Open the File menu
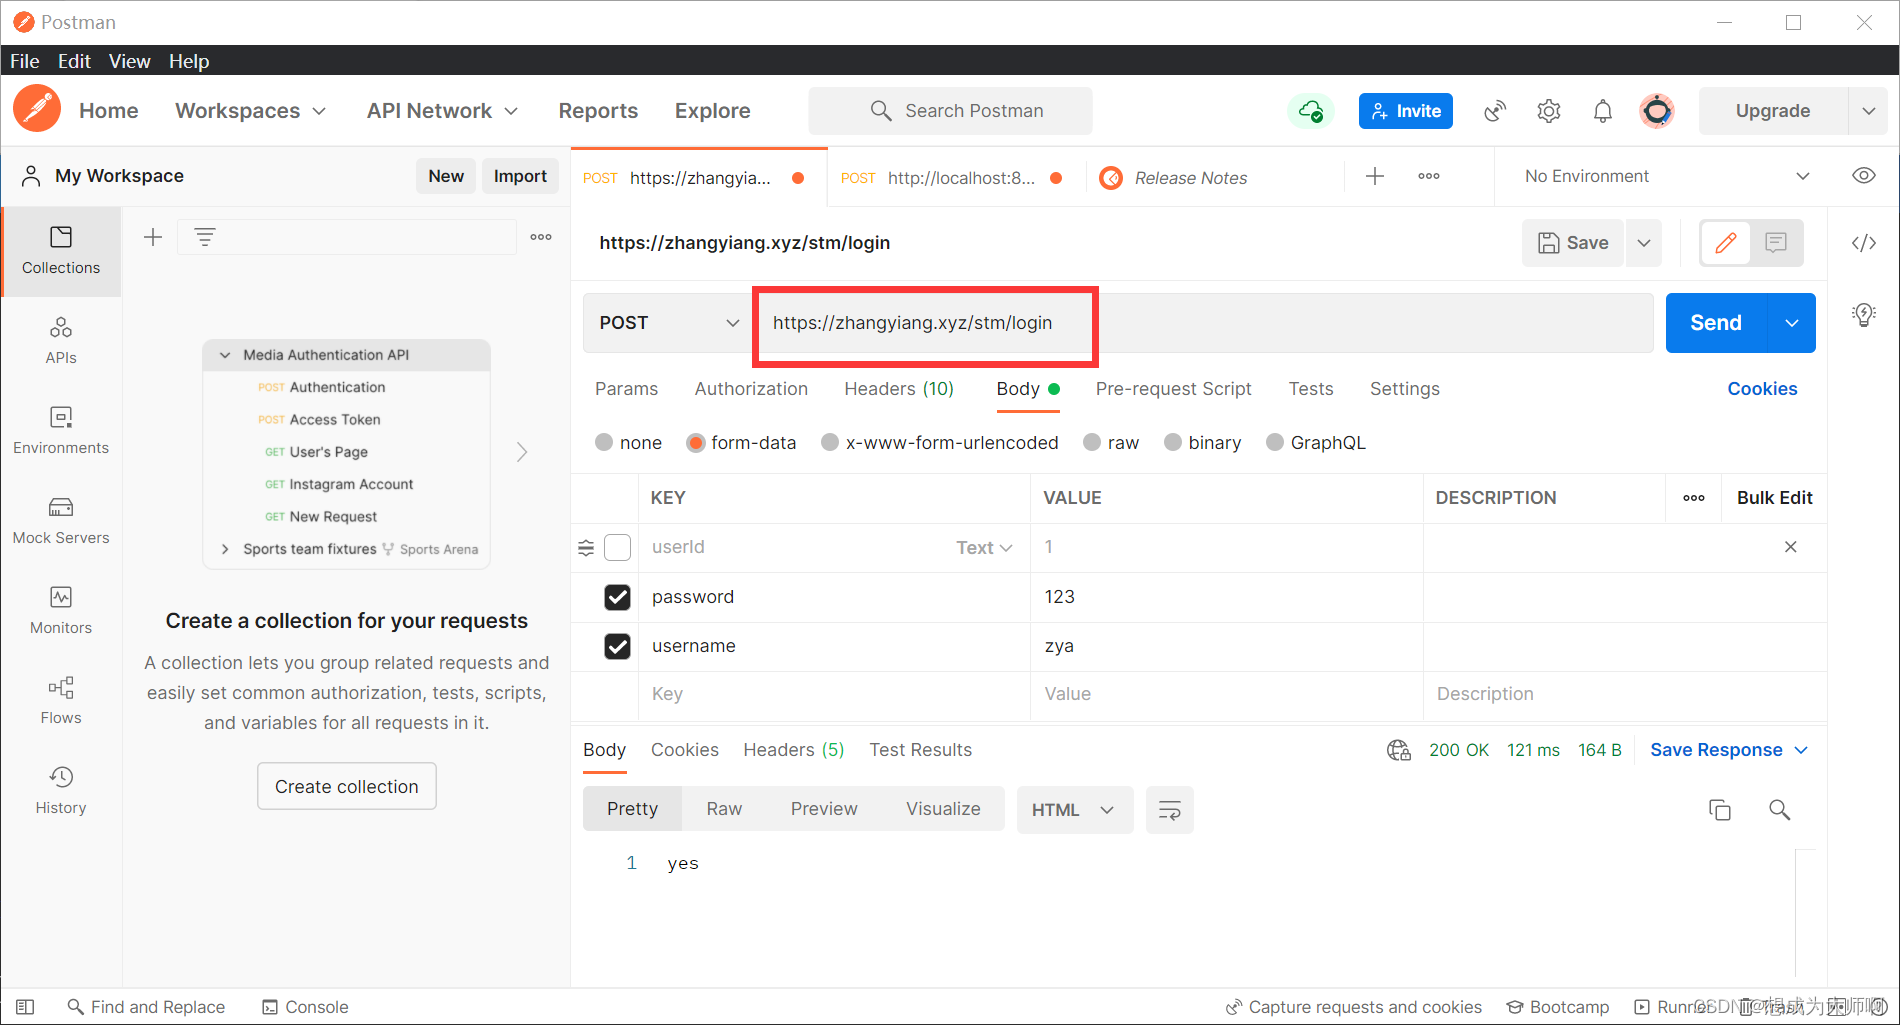1900x1025 pixels. 25,61
